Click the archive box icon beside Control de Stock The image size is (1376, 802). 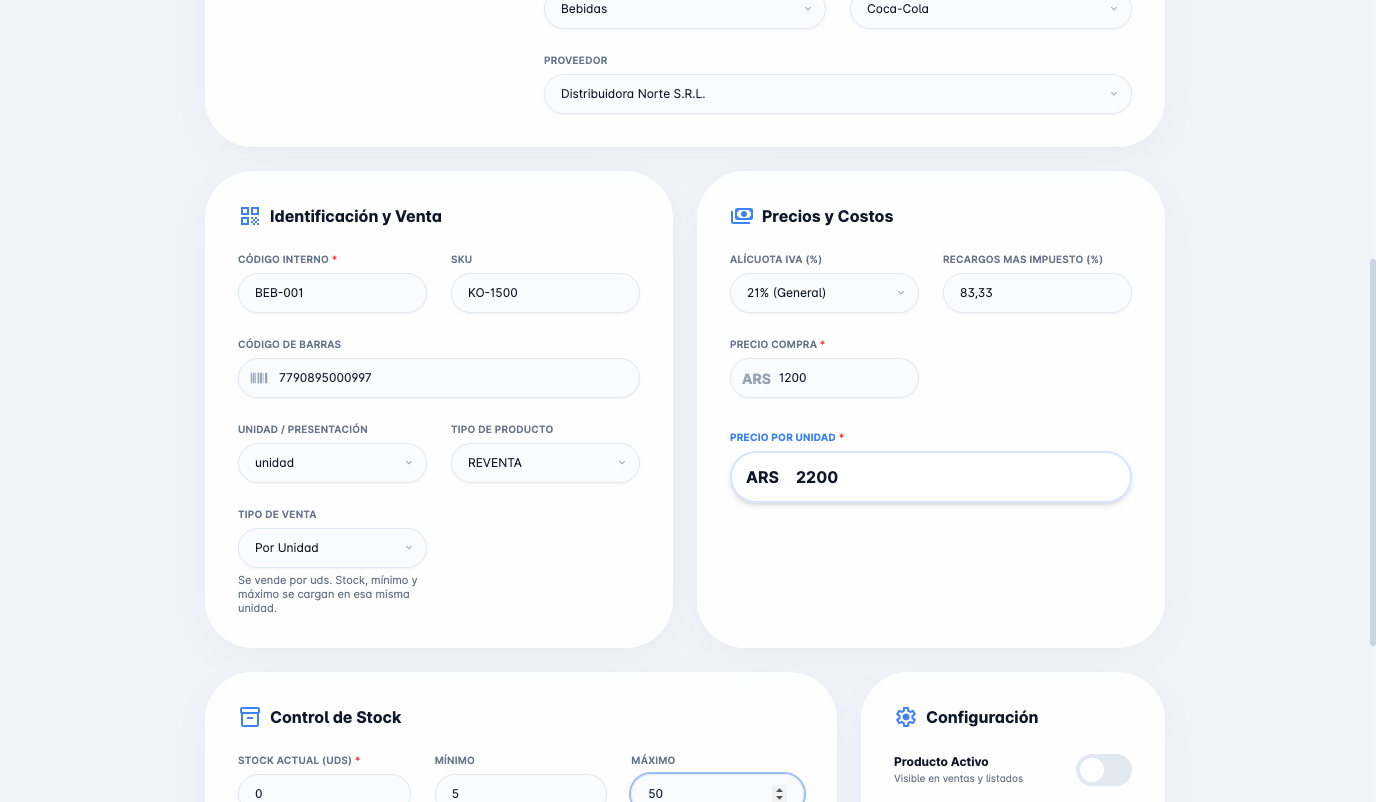[250, 717]
